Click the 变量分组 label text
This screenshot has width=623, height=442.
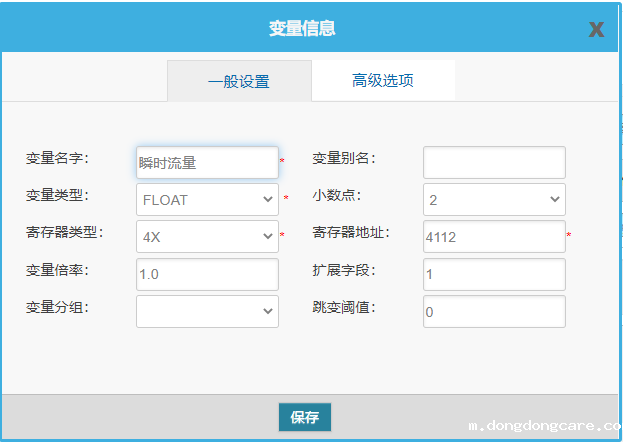57,307
